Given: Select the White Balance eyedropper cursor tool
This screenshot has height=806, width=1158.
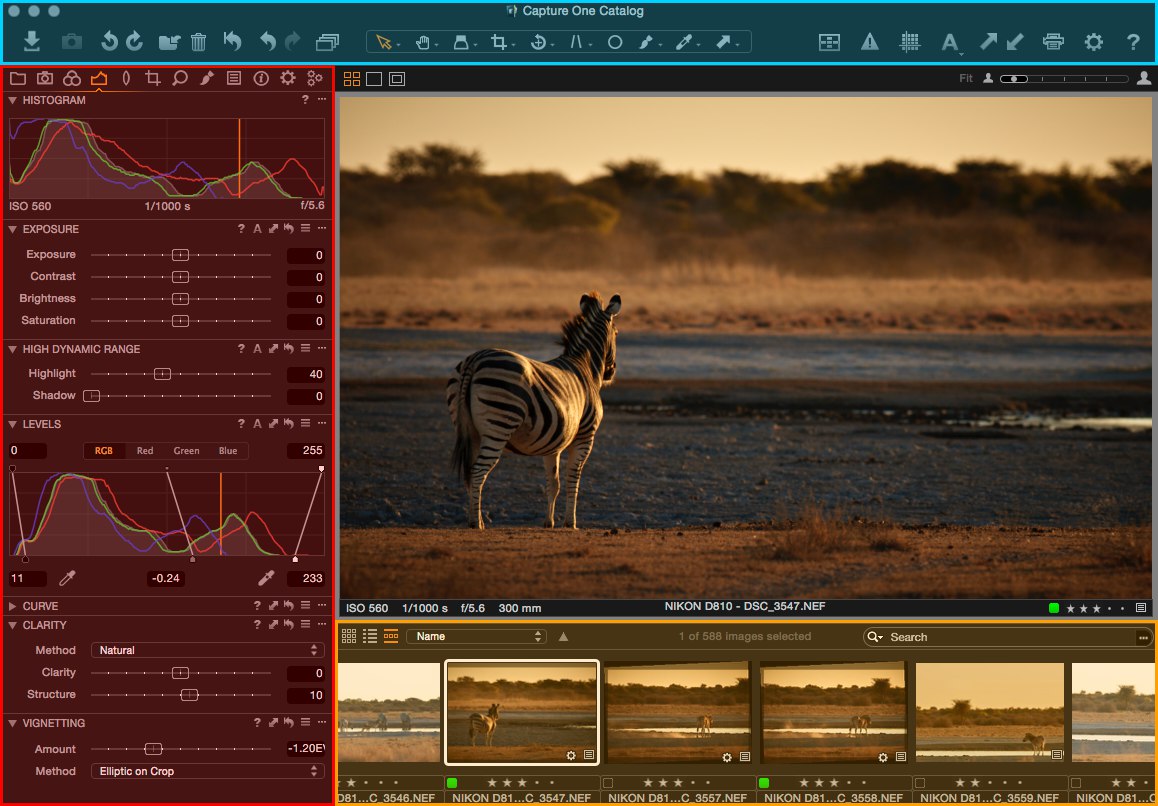Looking at the screenshot, I should tap(683, 42).
